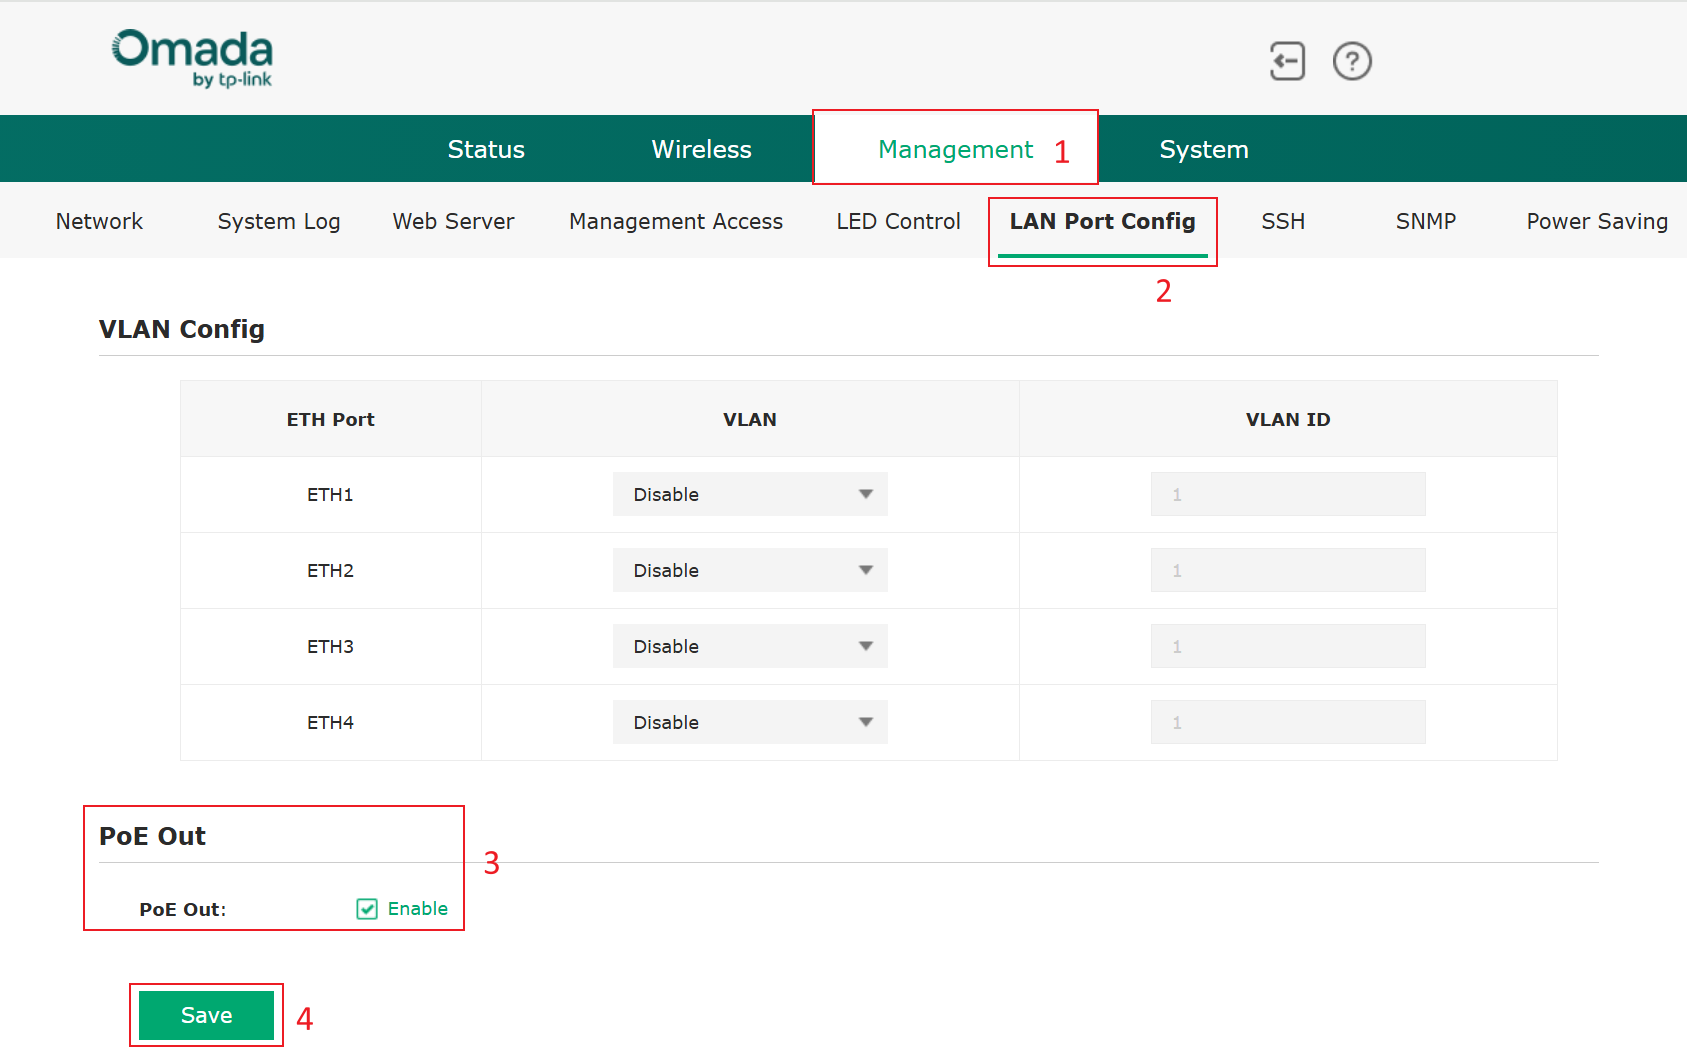Open Management Access settings
Screen dimensions: 1687x1053
click(676, 221)
